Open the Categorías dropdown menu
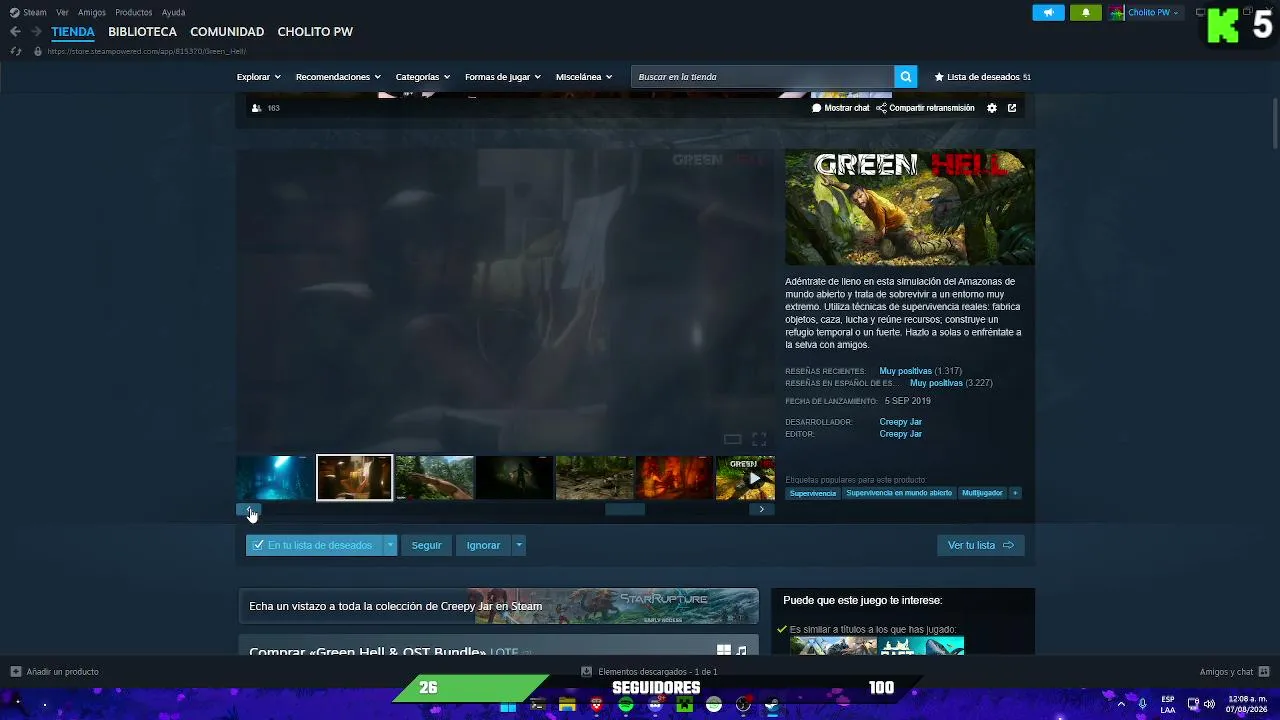Image resolution: width=1280 pixels, height=720 pixels. (x=422, y=77)
